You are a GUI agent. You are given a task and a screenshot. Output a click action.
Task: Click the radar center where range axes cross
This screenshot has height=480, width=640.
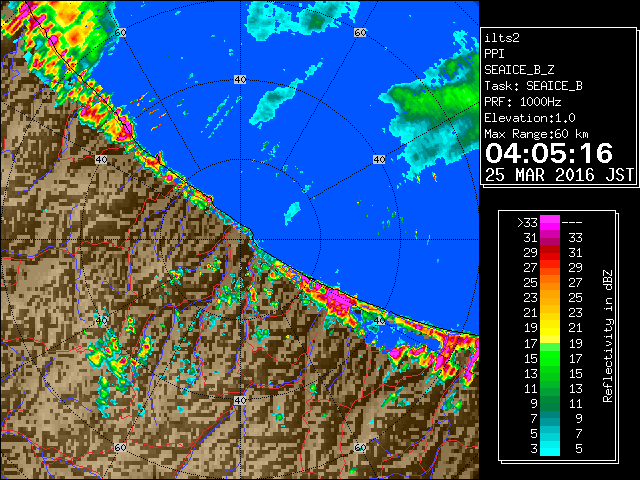pyautogui.click(x=240, y=240)
